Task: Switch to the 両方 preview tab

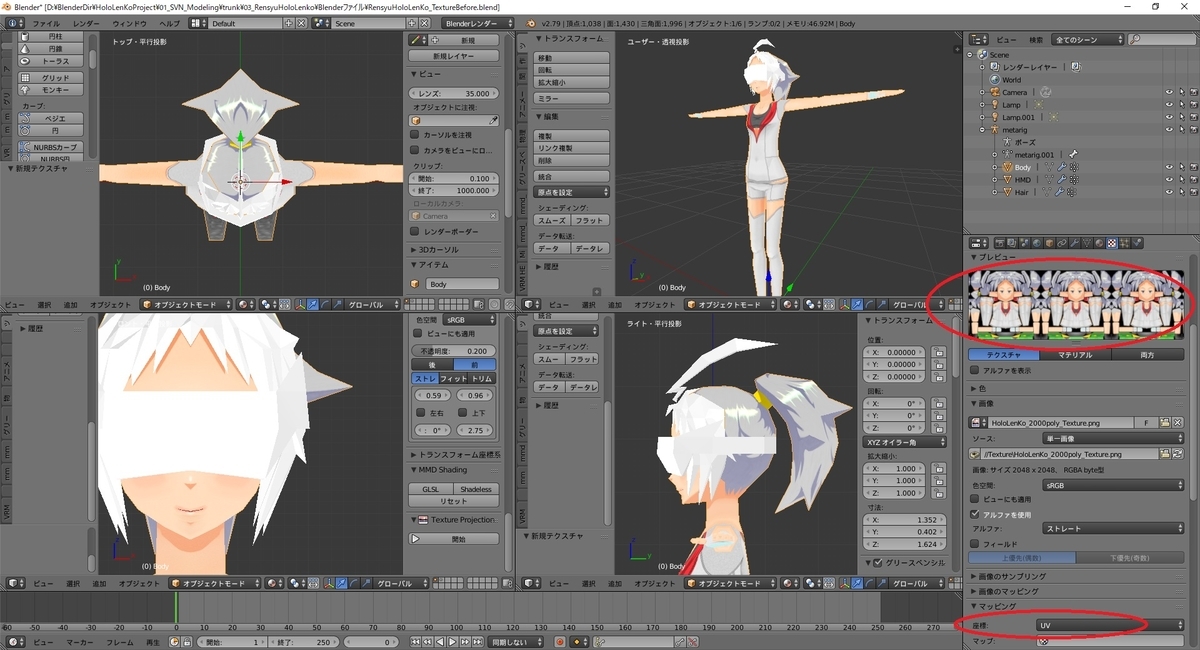Action: point(1147,354)
